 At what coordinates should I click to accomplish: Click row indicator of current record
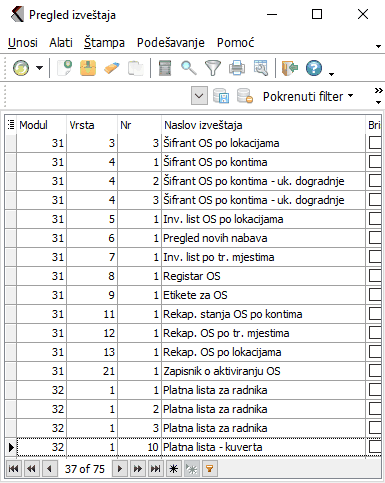click(11, 447)
